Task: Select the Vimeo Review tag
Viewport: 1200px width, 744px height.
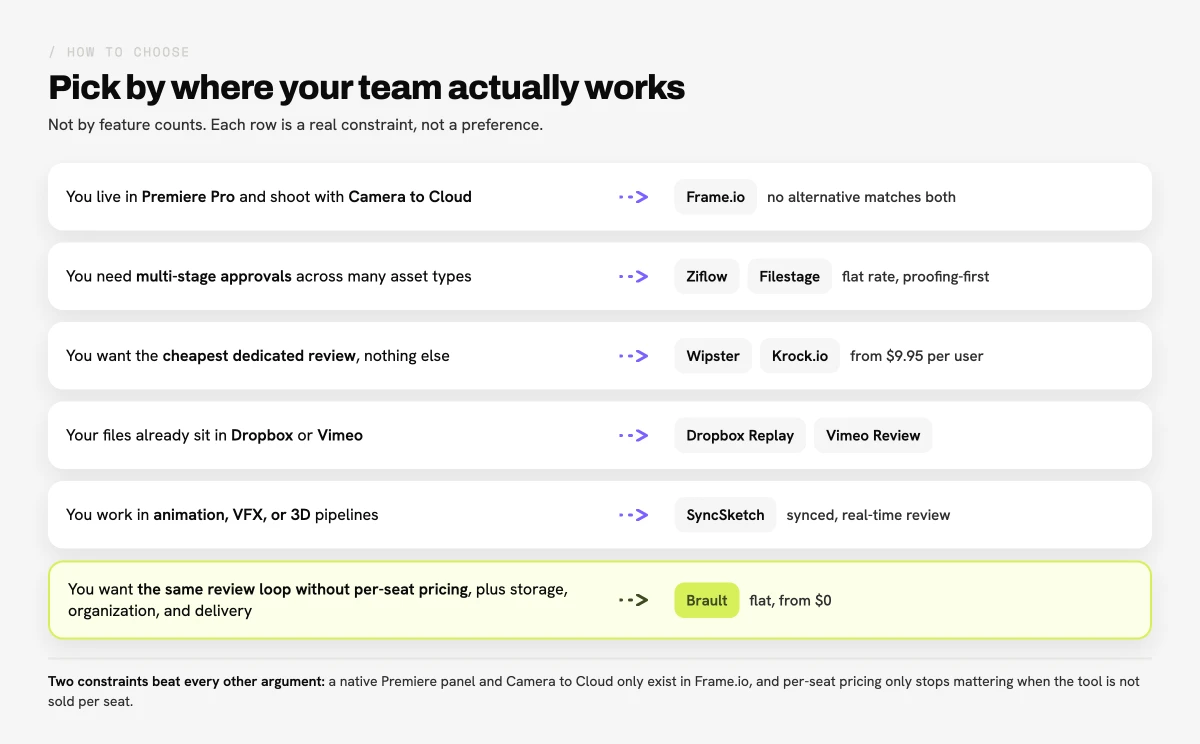Action: pyautogui.click(x=873, y=435)
